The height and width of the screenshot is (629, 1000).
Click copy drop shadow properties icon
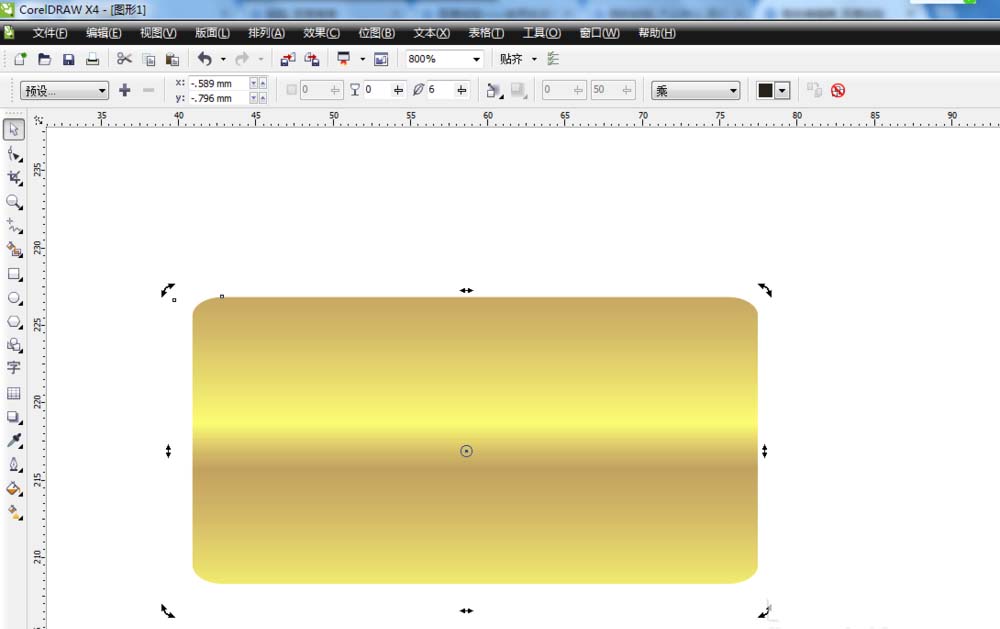click(814, 90)
